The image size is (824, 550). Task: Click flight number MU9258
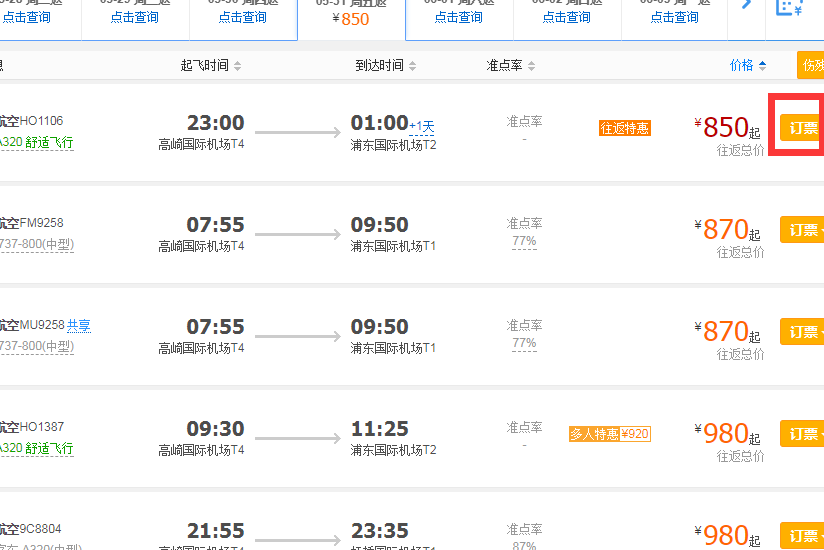(42, 325)
